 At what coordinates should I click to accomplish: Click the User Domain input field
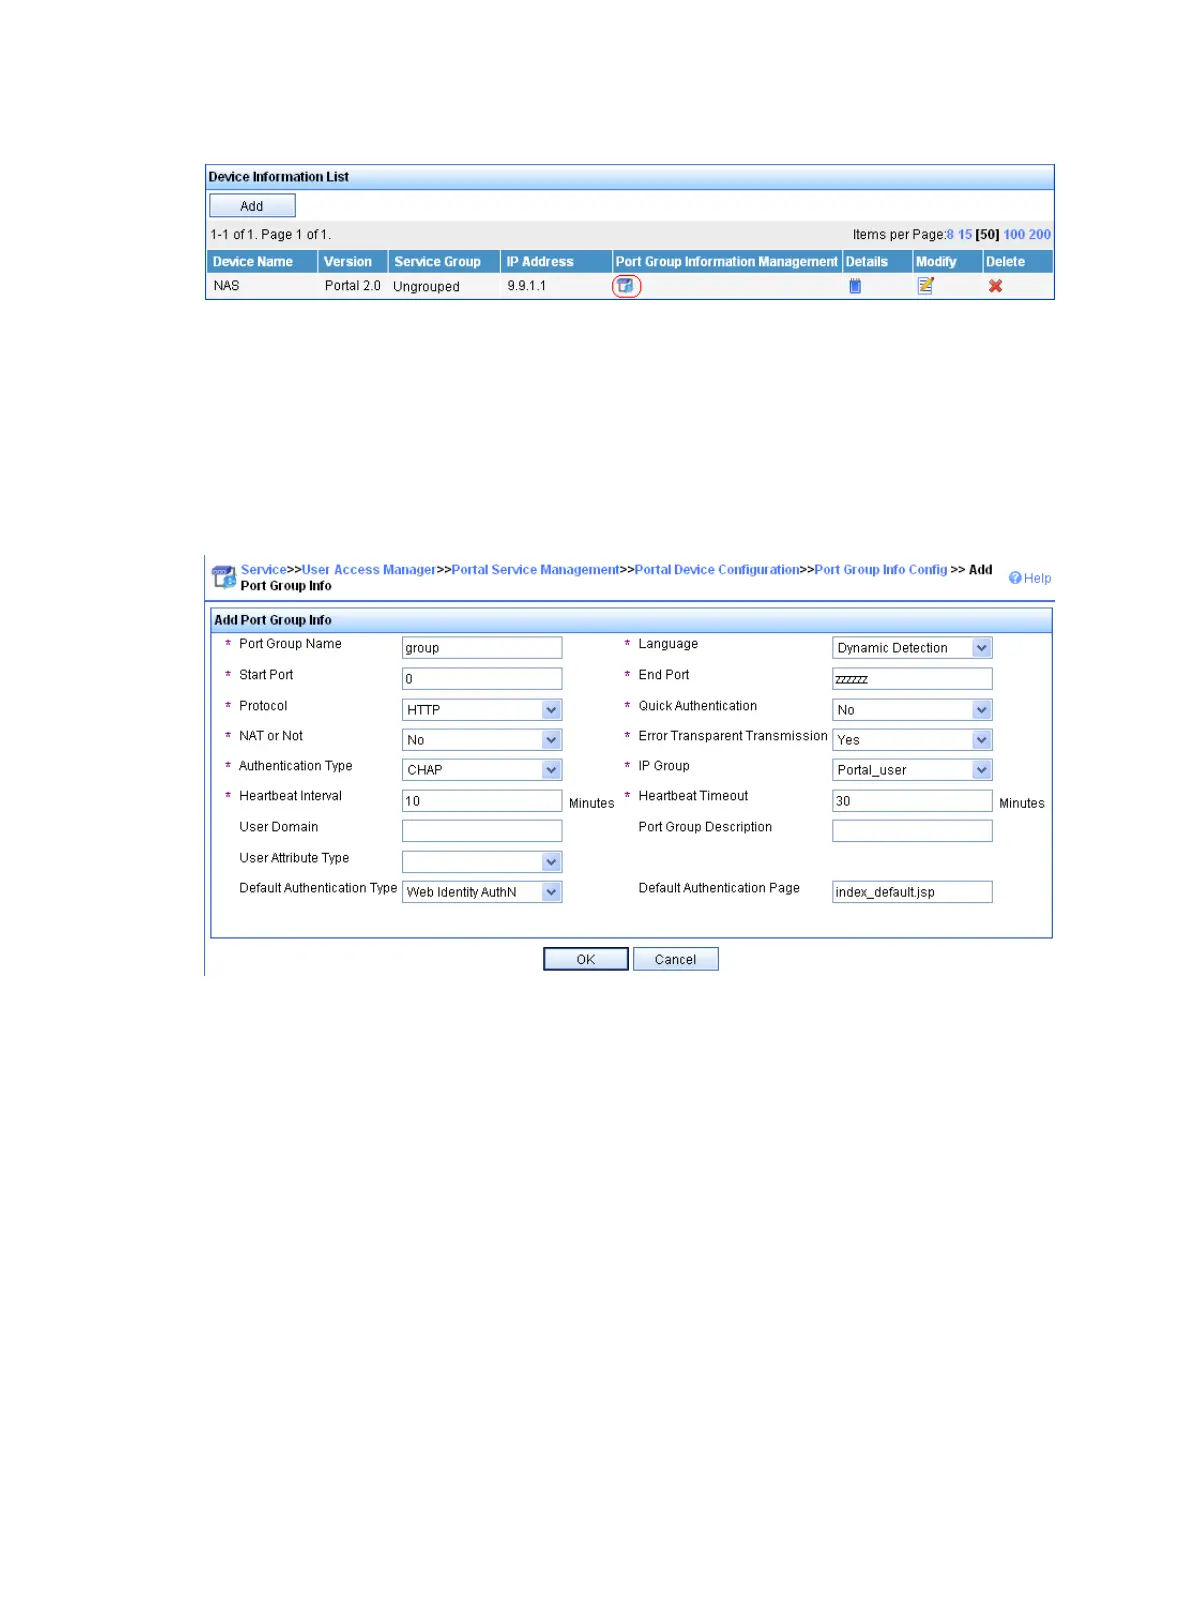click(482, 831)
